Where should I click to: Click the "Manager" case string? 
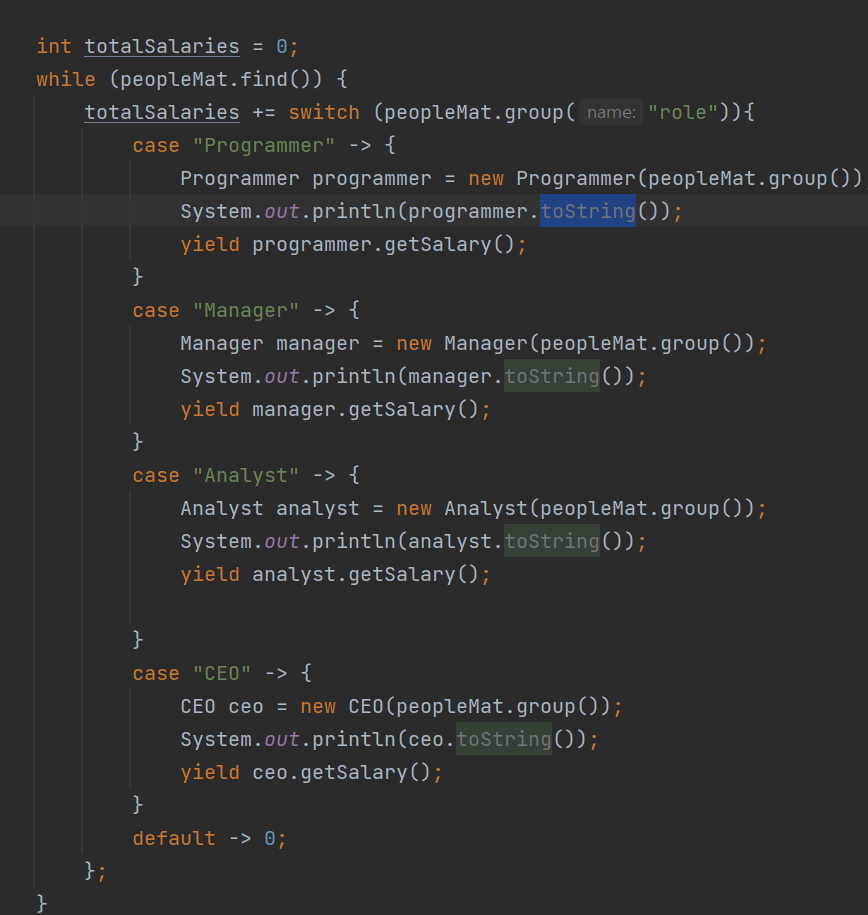coord(246,310)
